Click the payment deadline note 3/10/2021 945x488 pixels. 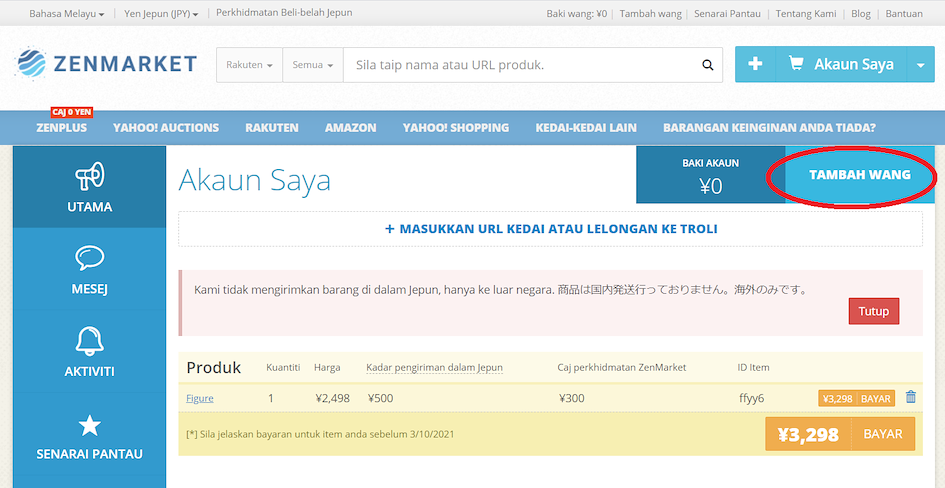[321, 434]
